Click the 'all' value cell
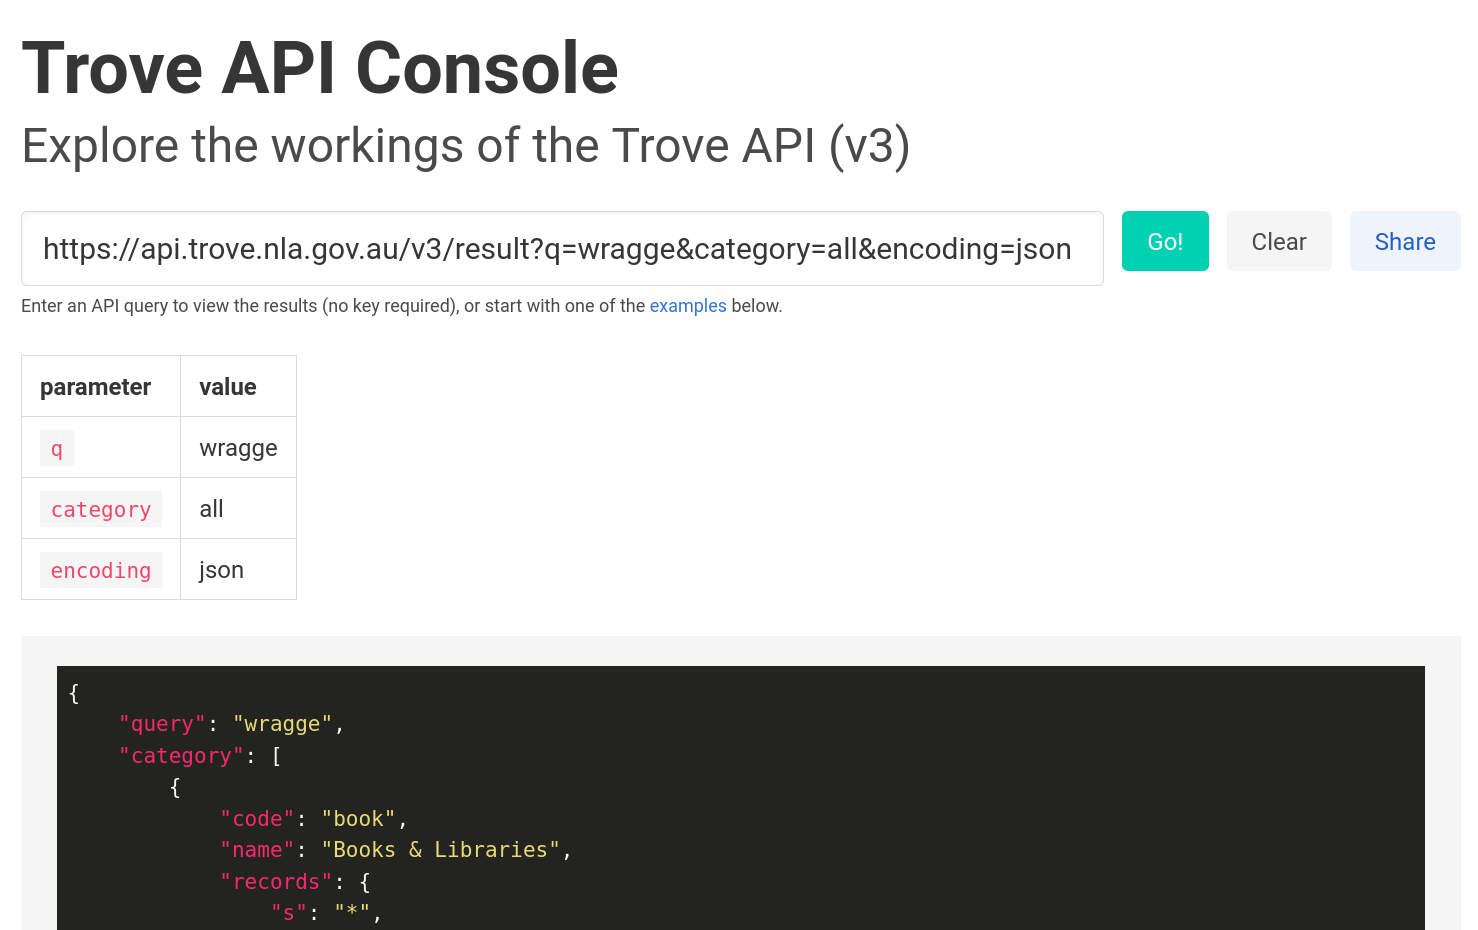This screenshot has width=1478, height=930. point(238,509)
